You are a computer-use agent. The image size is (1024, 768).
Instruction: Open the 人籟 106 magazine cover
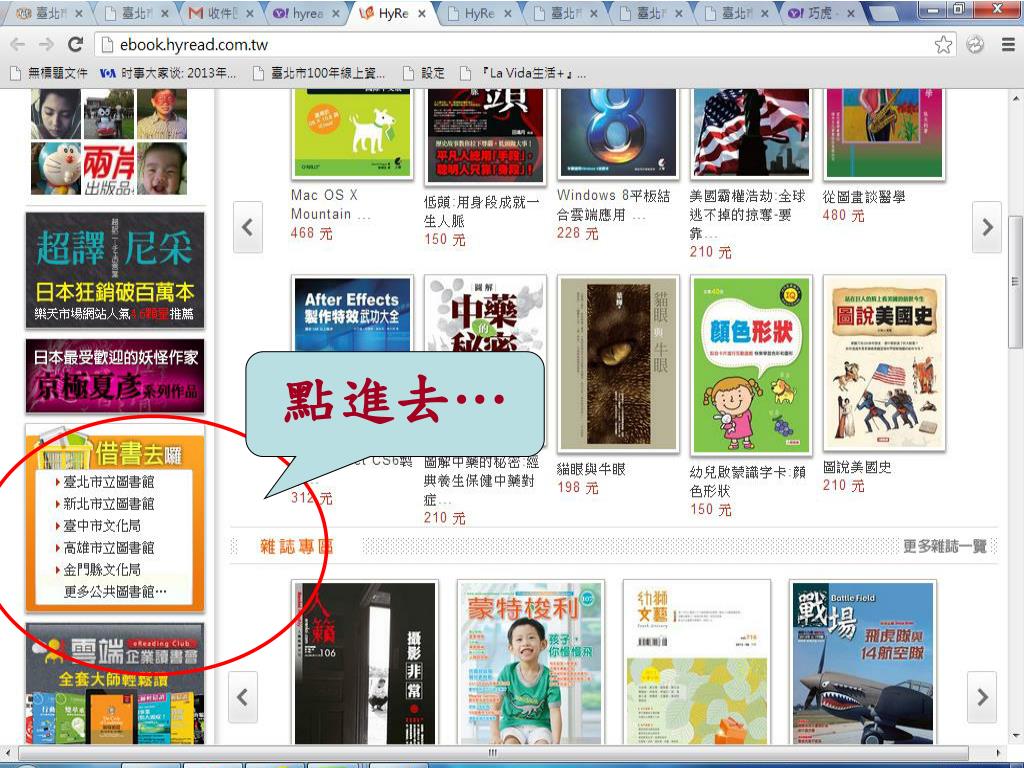365,662
